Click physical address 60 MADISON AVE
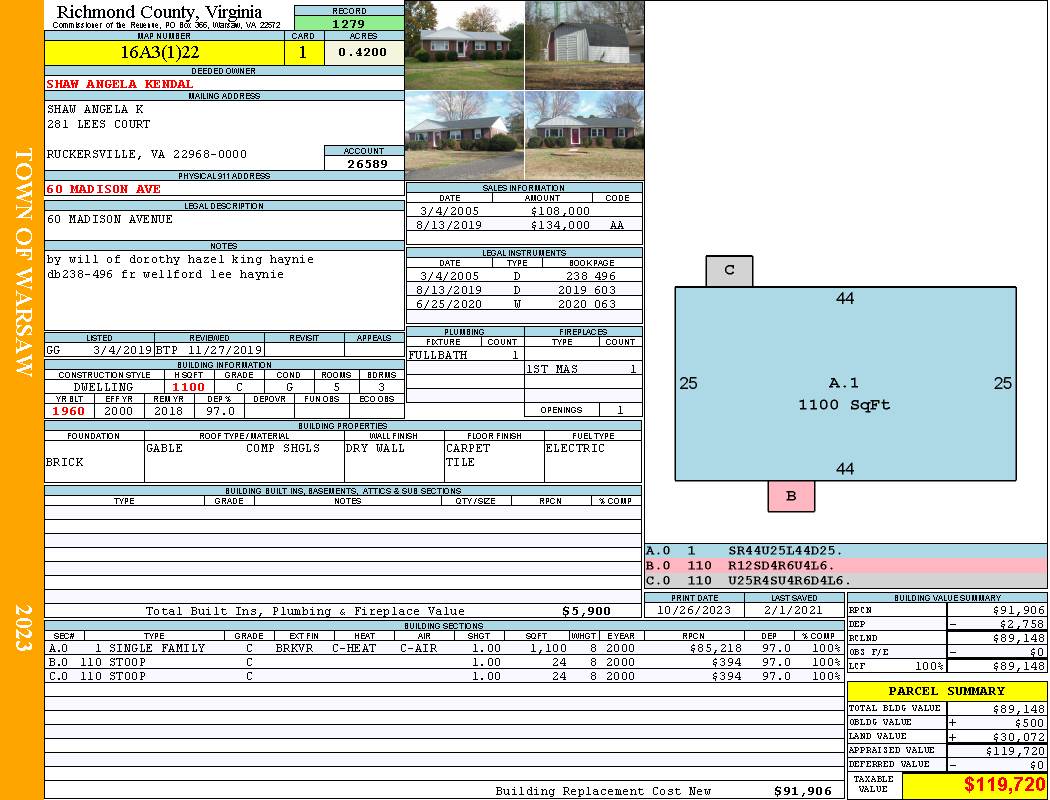 tap(104, 189)
